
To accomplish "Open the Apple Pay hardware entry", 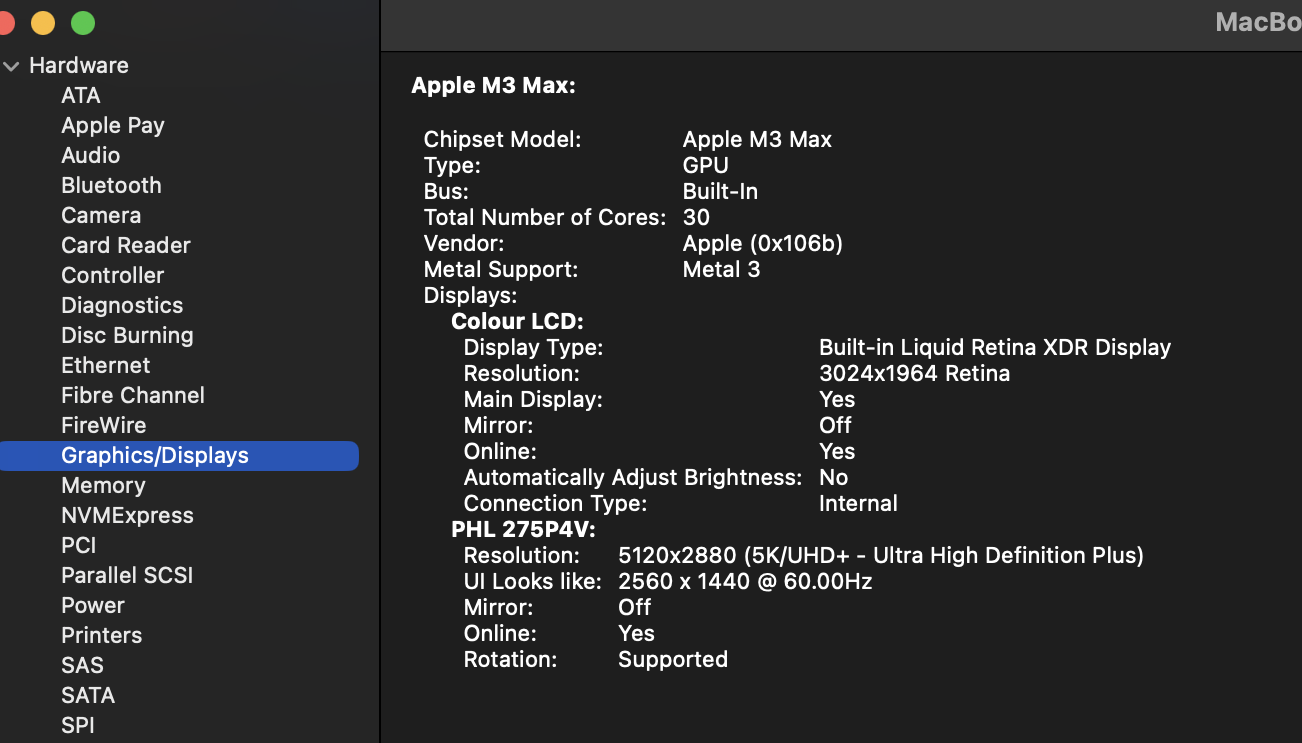I will coord(113,125).
